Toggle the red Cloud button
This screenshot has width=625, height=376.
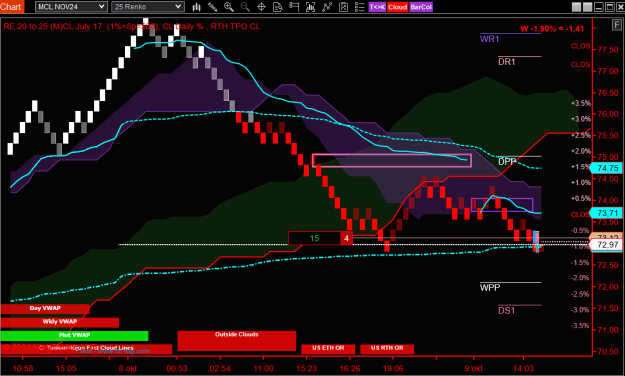pyautogui.click(x=397, y=7)
